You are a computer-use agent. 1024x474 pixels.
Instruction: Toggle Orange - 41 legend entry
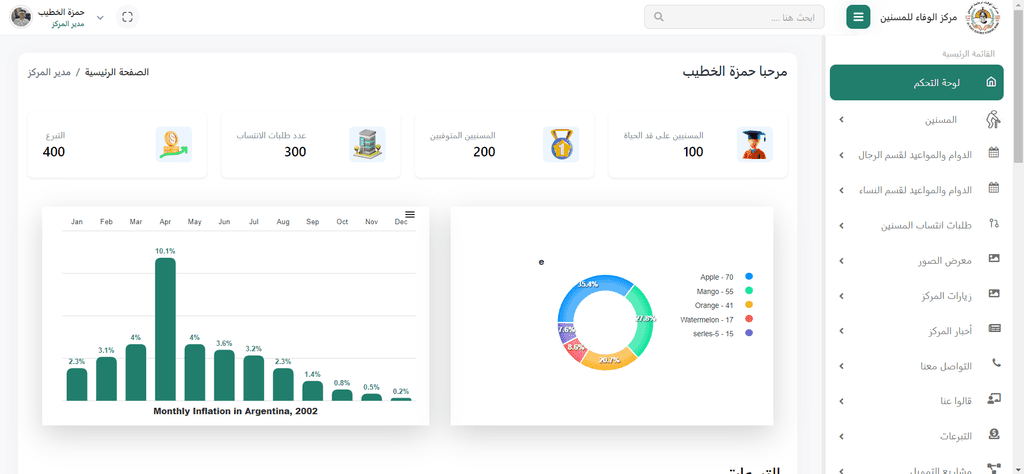pos(724,306)
